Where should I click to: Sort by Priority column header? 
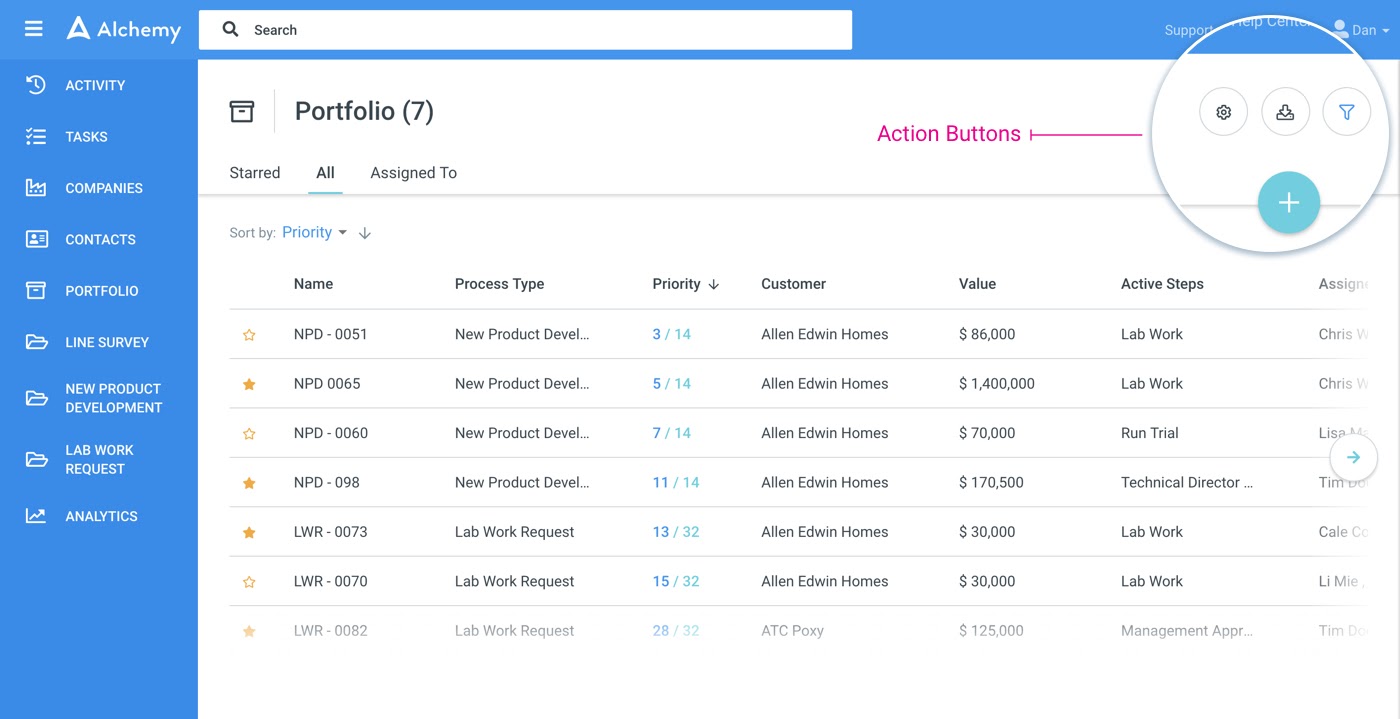[686, 284]
